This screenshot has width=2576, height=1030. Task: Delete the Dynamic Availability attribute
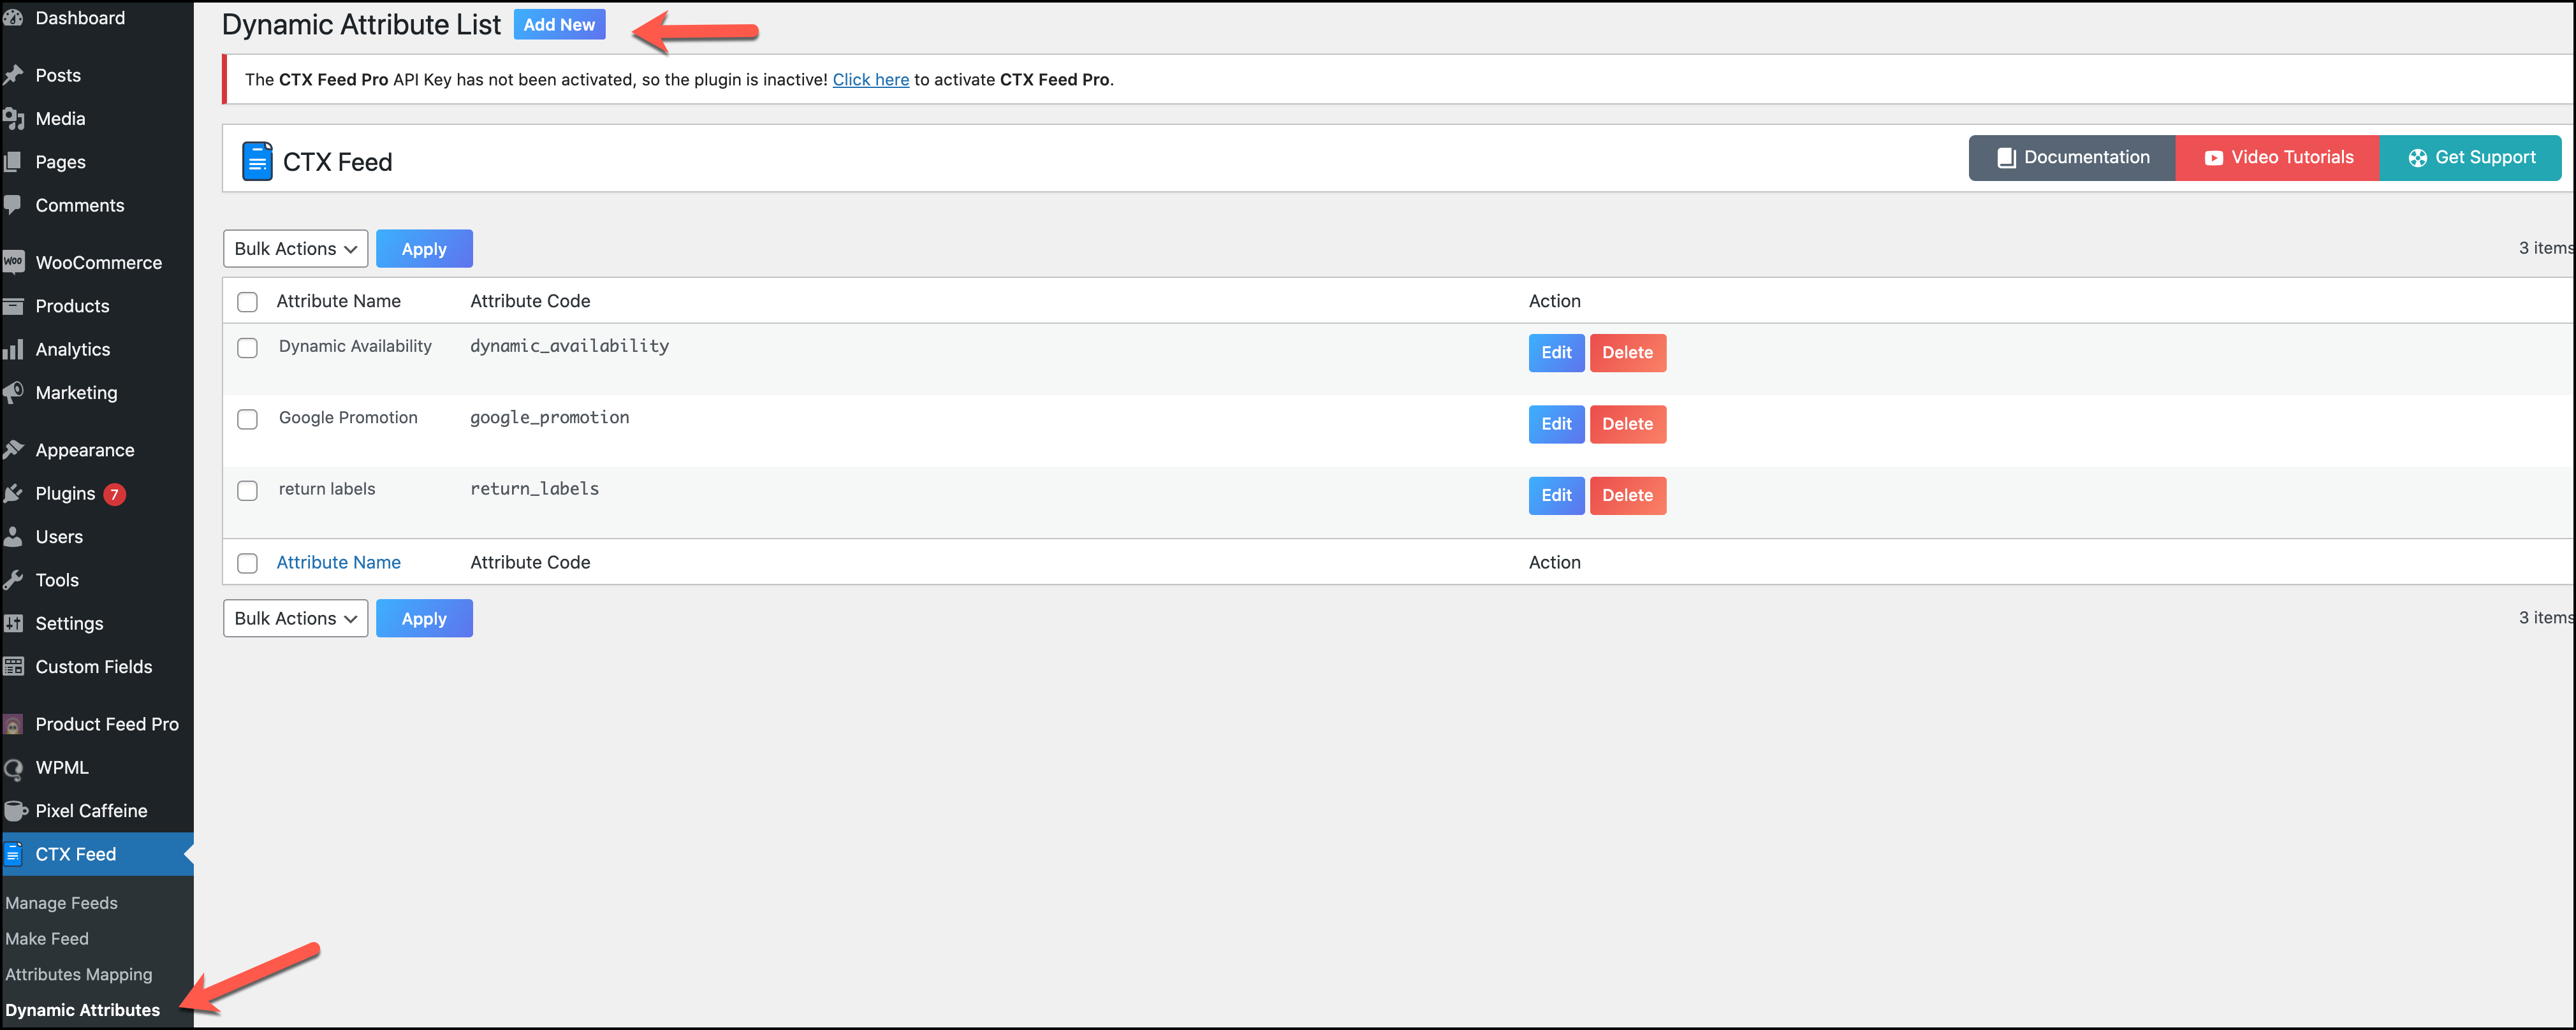[x=1628, y=353]
